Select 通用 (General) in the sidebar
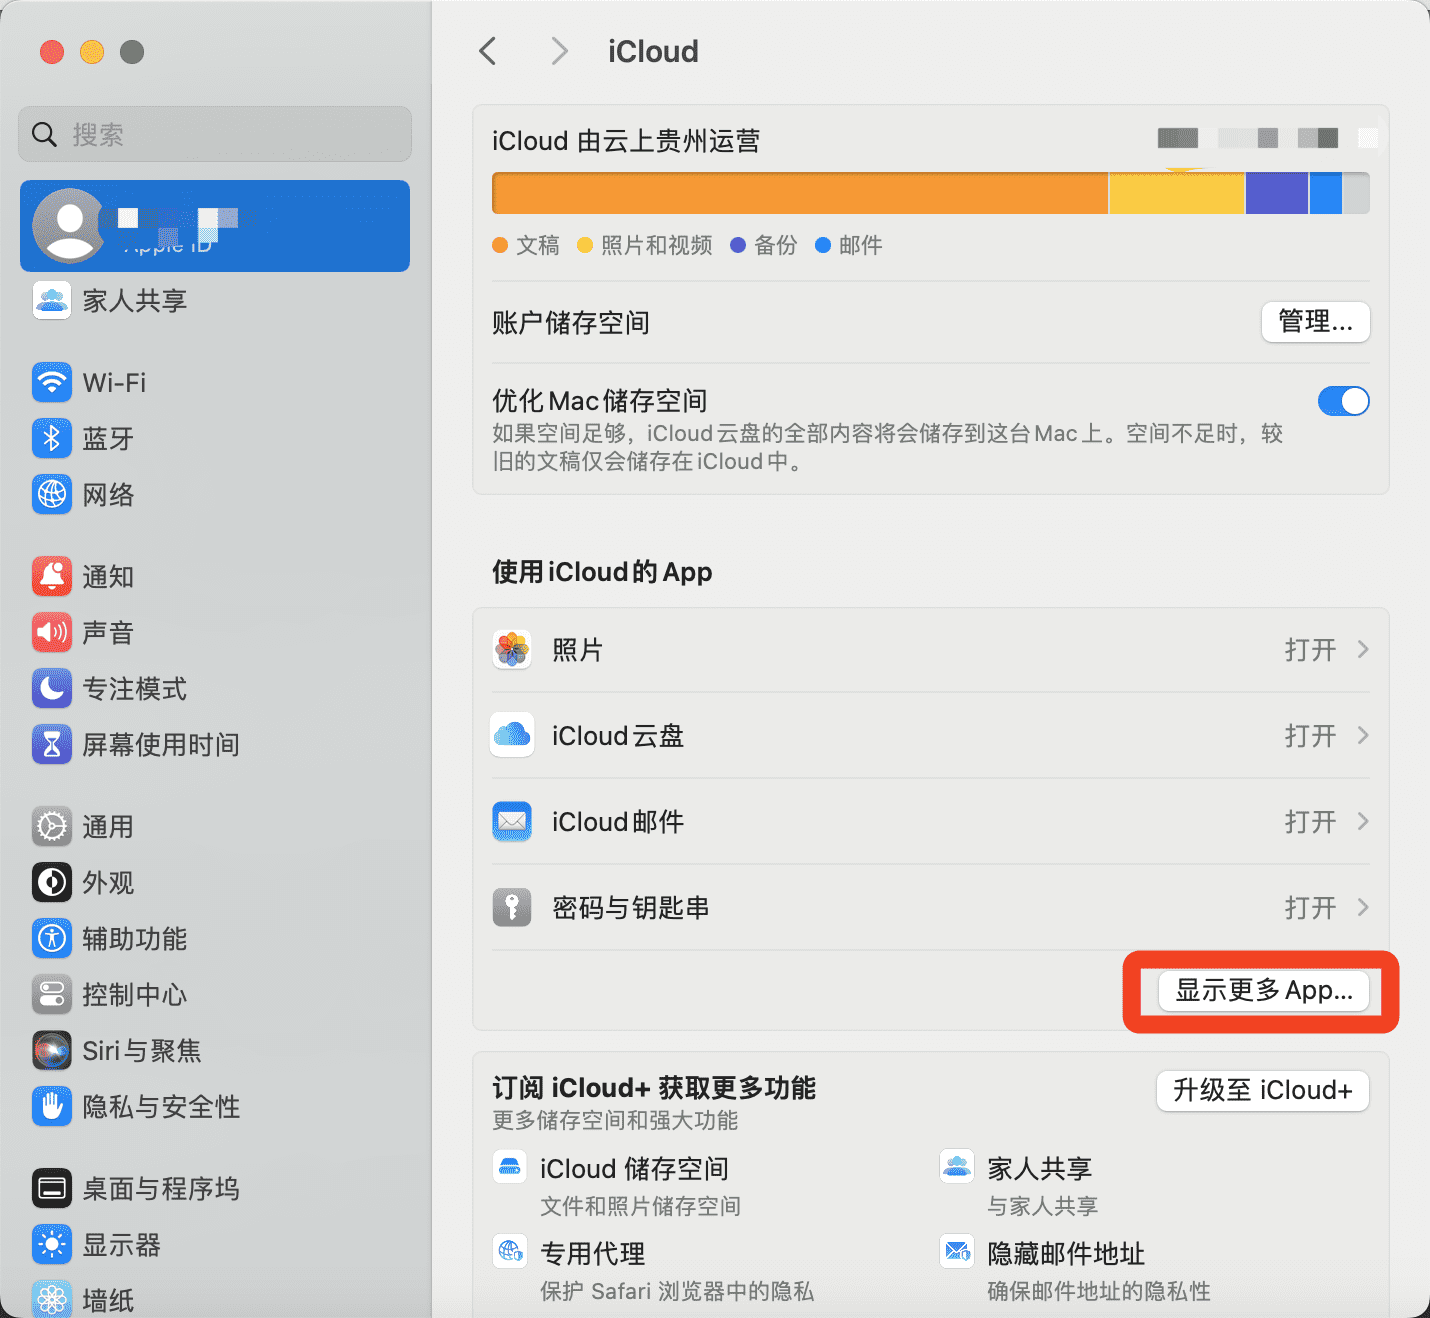The width and height of the screenshot is (1430, 1318). point(108,827)
